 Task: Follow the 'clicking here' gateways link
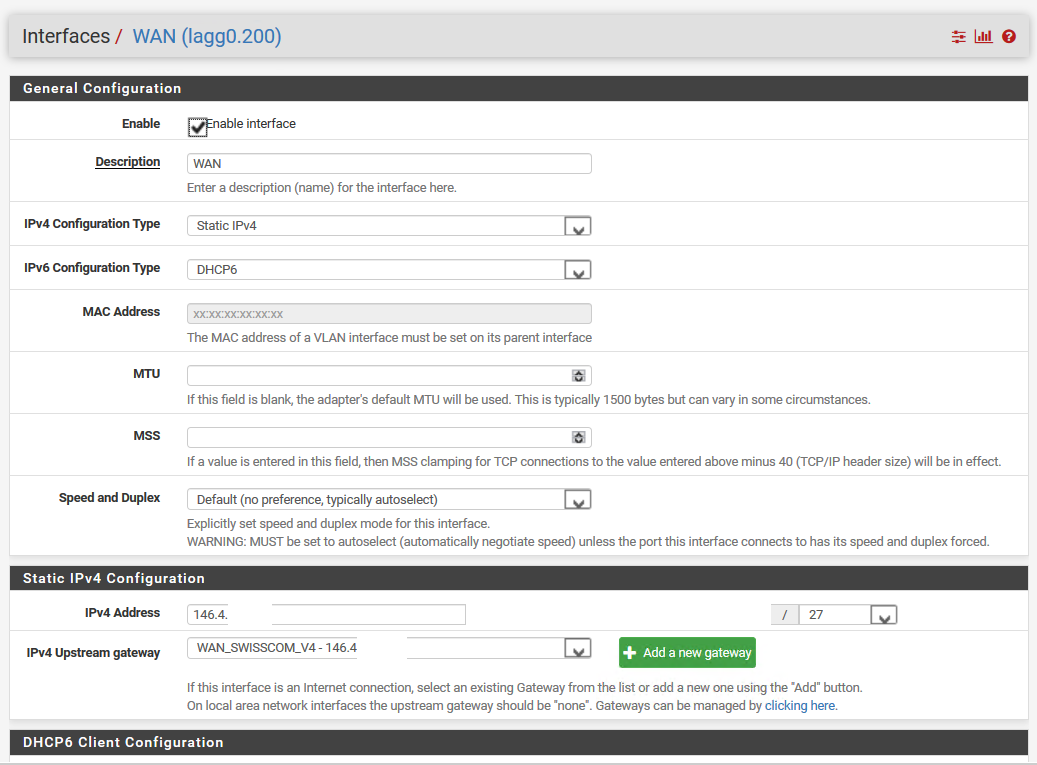coord(800,705)
